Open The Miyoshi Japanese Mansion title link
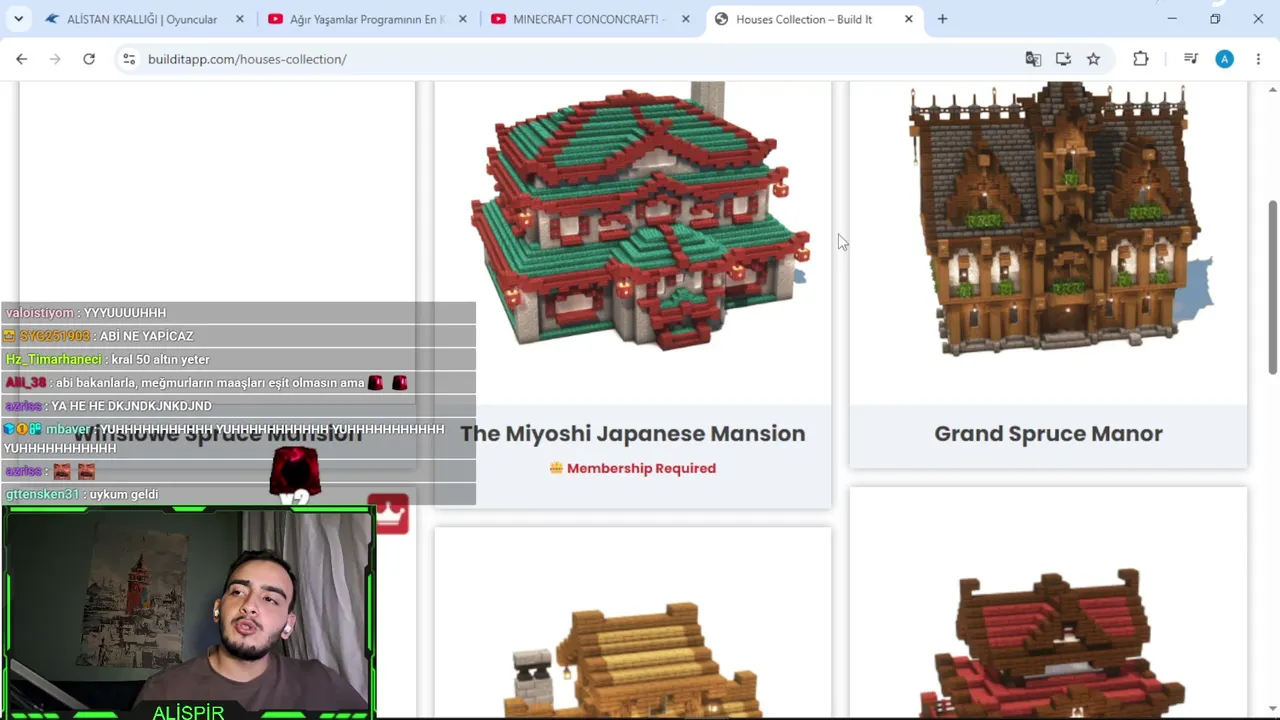 (x=632, y=433)
